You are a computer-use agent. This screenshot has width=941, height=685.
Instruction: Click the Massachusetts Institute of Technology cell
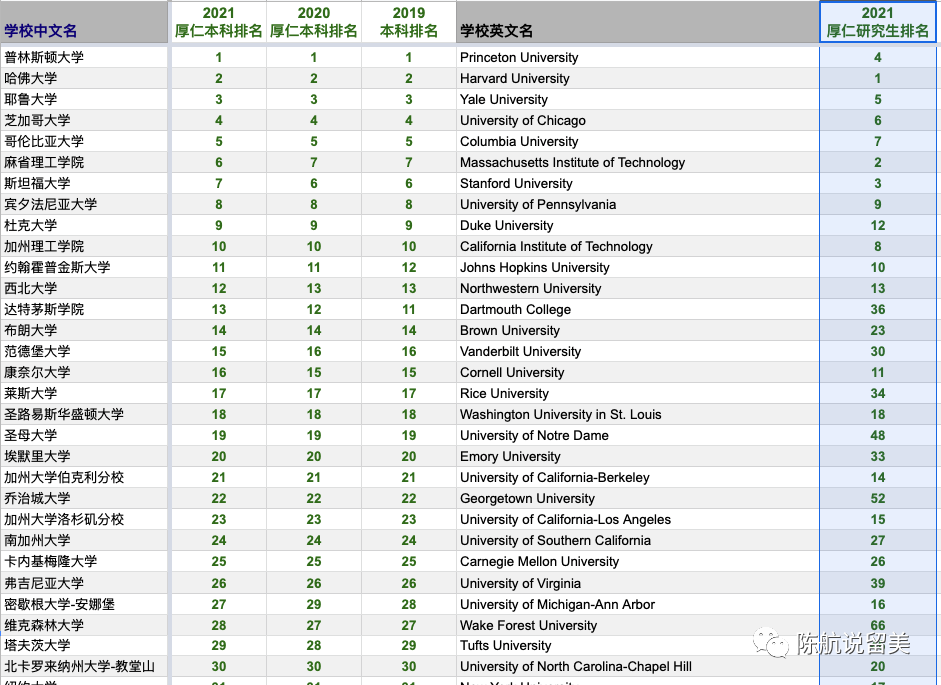tap(572, 162)
